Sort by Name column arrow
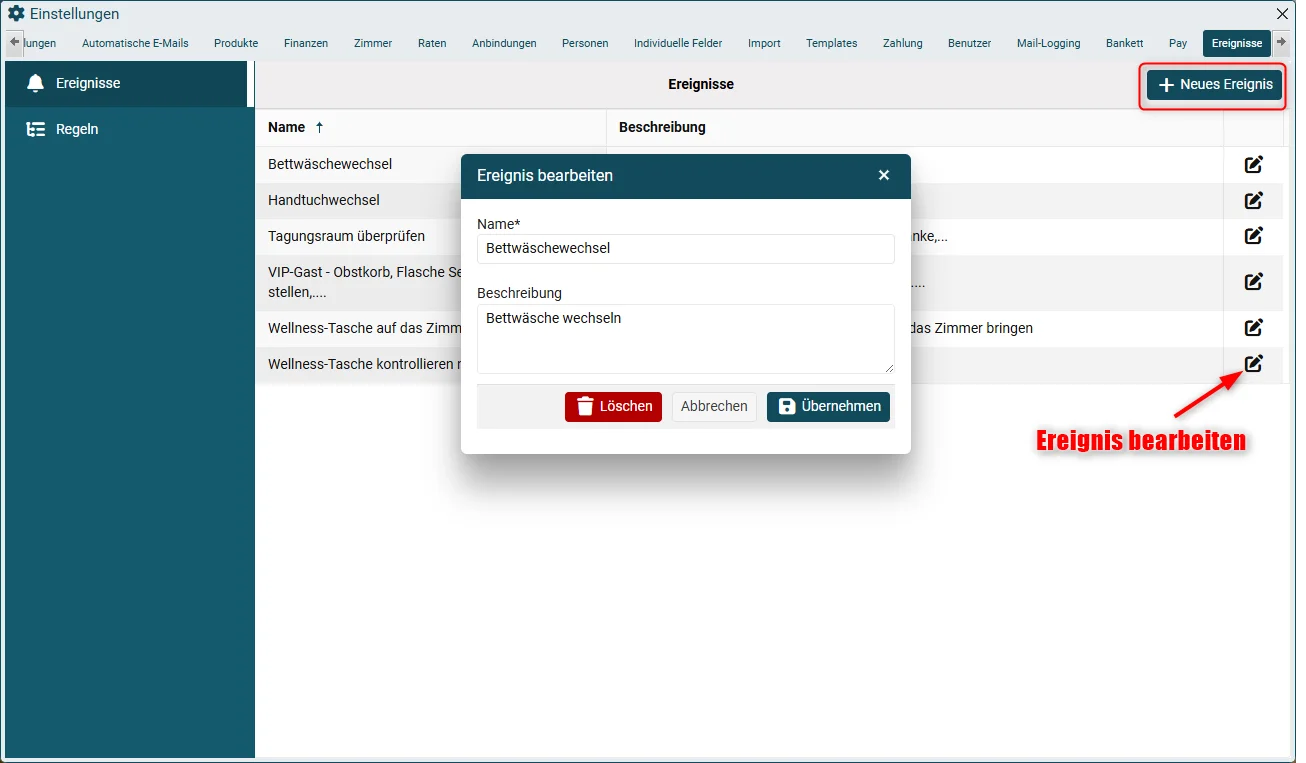Screen dimensions: 1306x763 319,127
